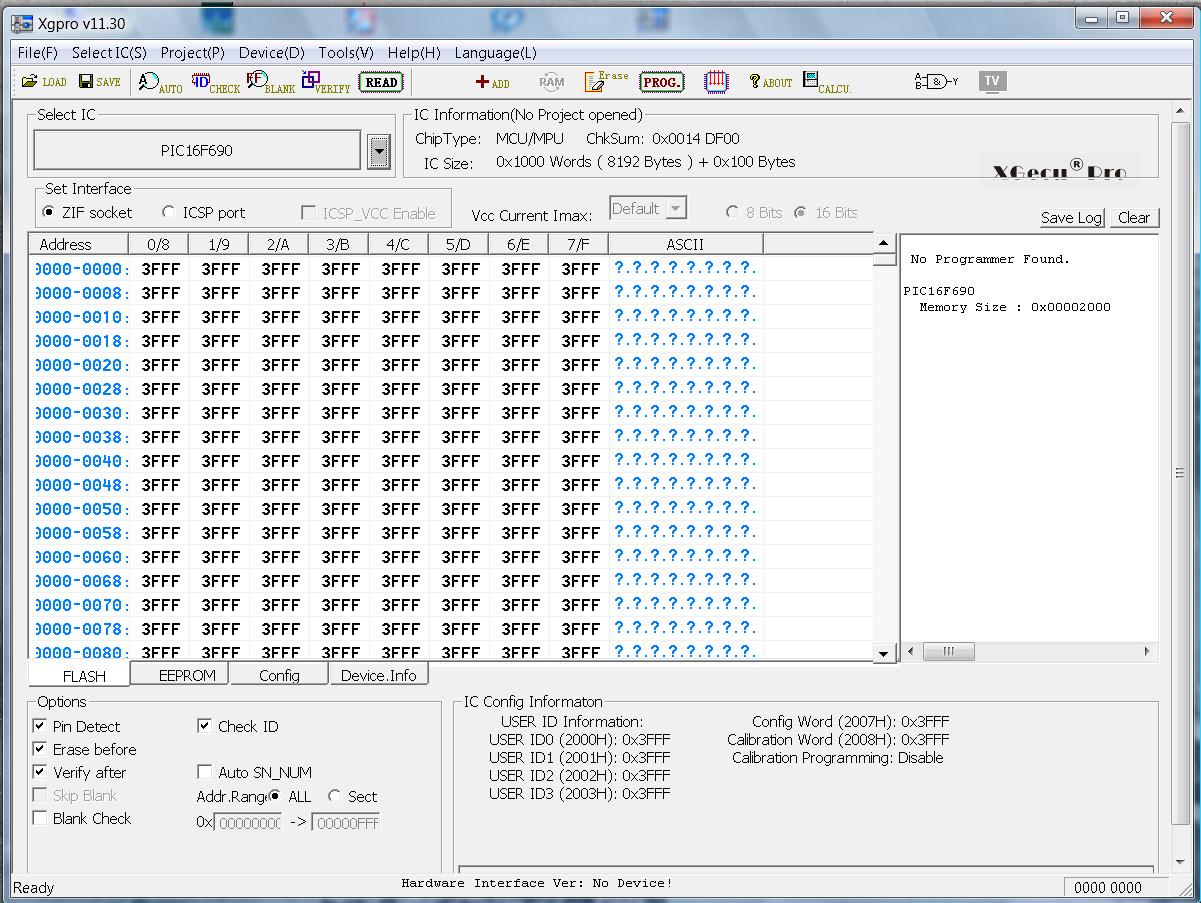Click the '0000 0000' status bar value
The height and width of the screenshot is (903, 1201).
[1108, 887]
